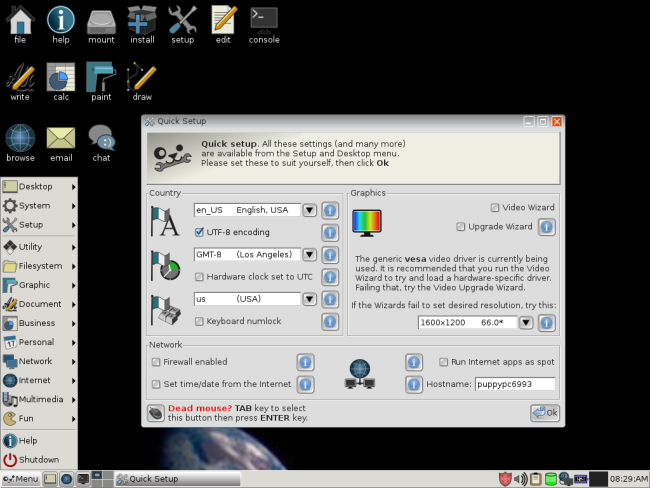Select Shutdown from the menu
This screenshot has width=650, height=488.
coord(39,460)
